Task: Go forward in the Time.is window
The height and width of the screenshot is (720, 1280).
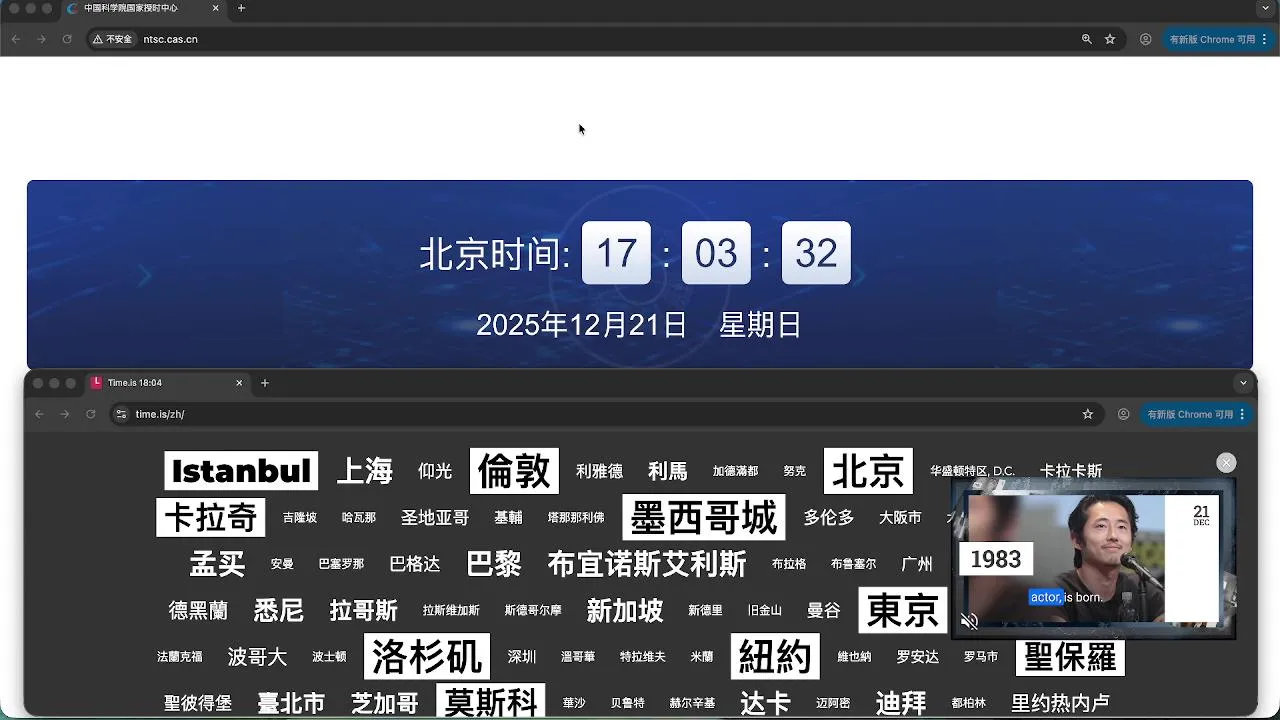Action: pos(65,414)
